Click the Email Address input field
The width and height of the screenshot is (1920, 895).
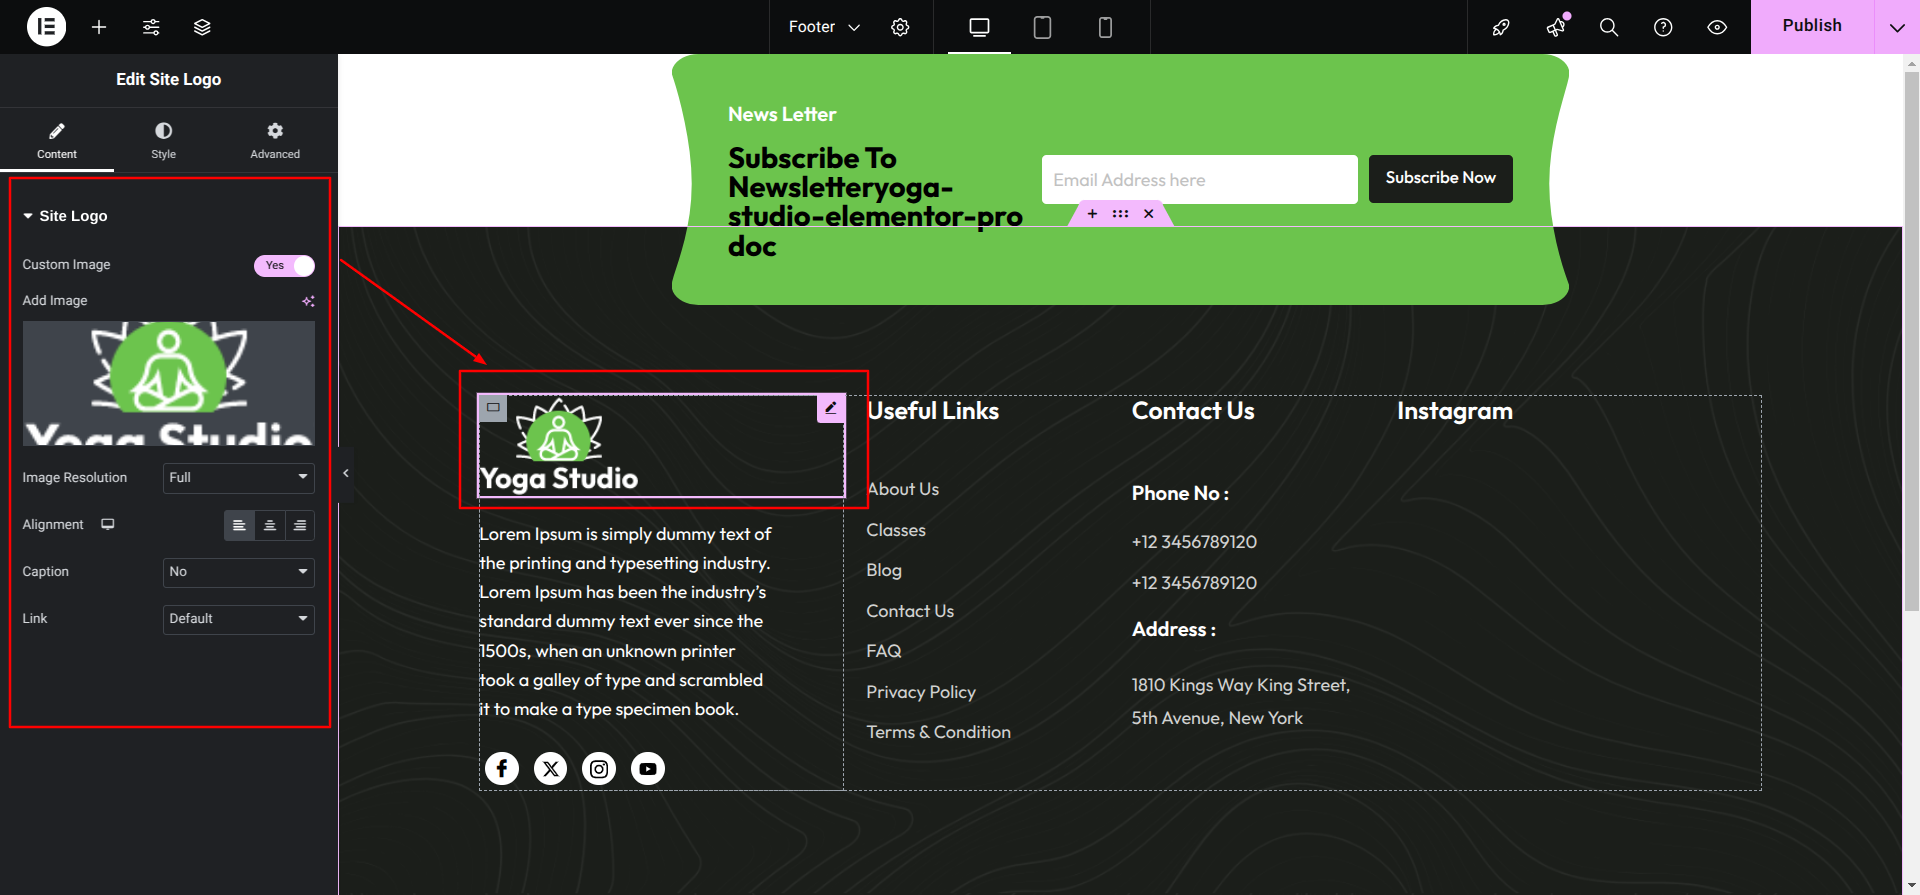[1200, 180]
